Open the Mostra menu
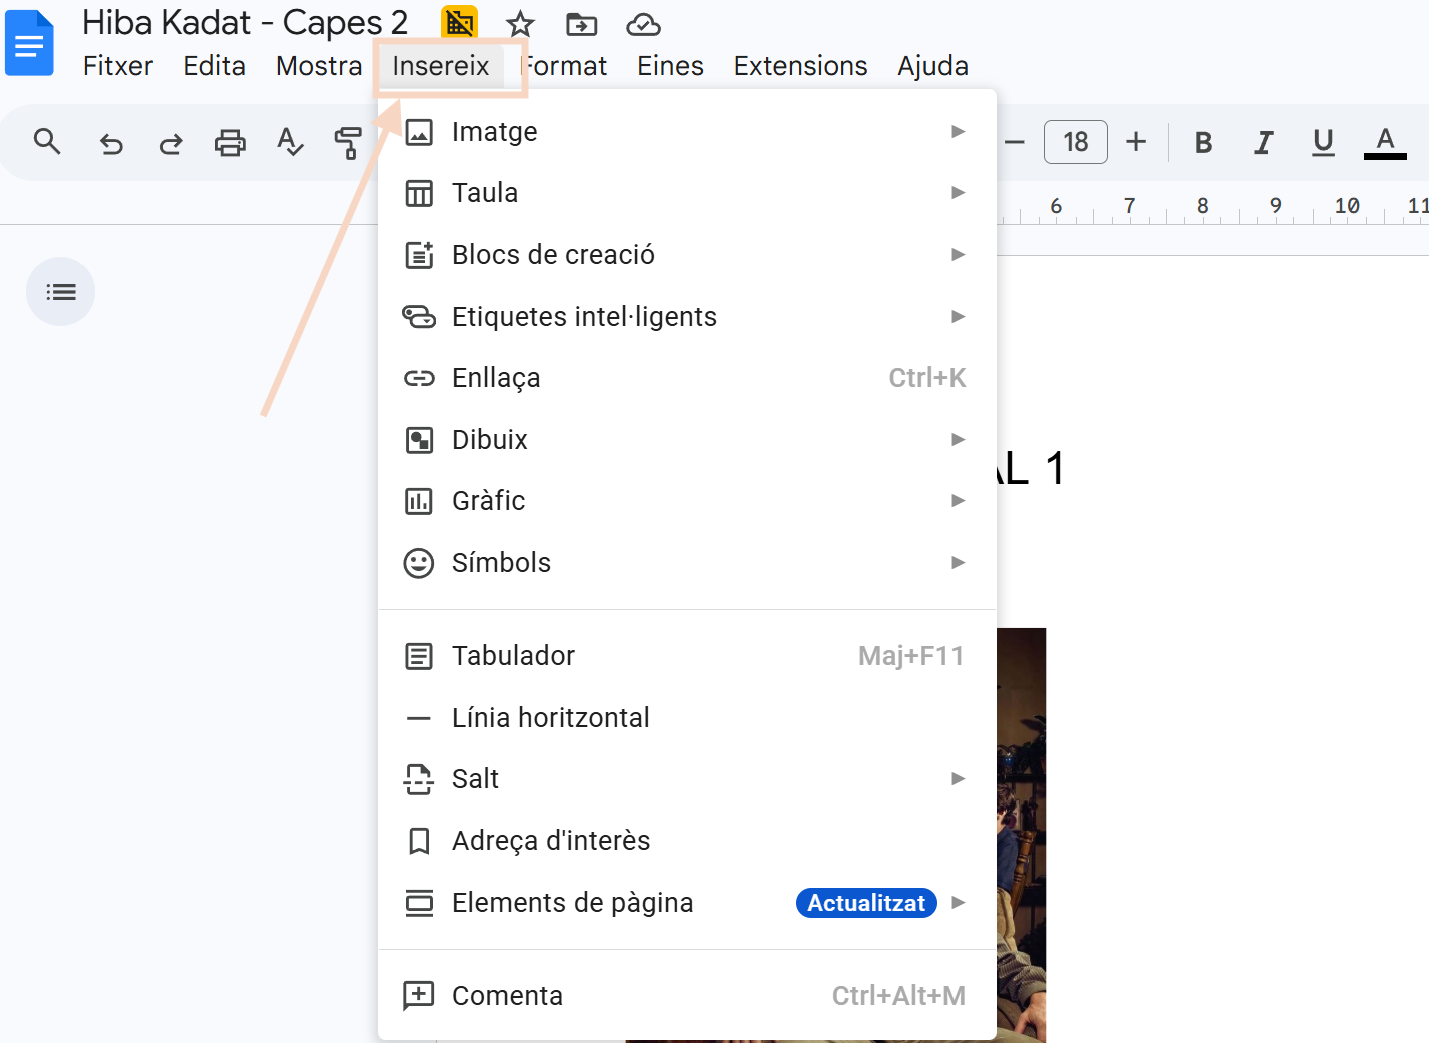The image size is (1429, 1043). tap(319, 66)
